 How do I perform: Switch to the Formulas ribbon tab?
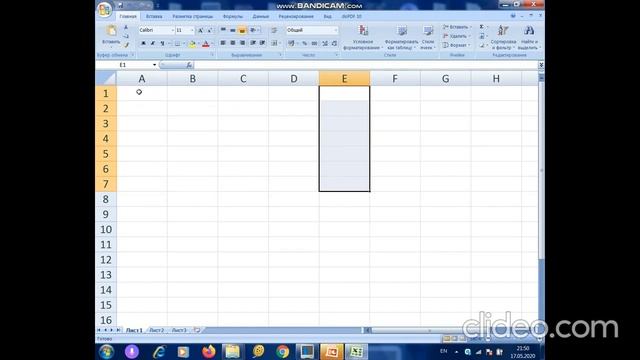pyautogui.click(x=233, y=16)
